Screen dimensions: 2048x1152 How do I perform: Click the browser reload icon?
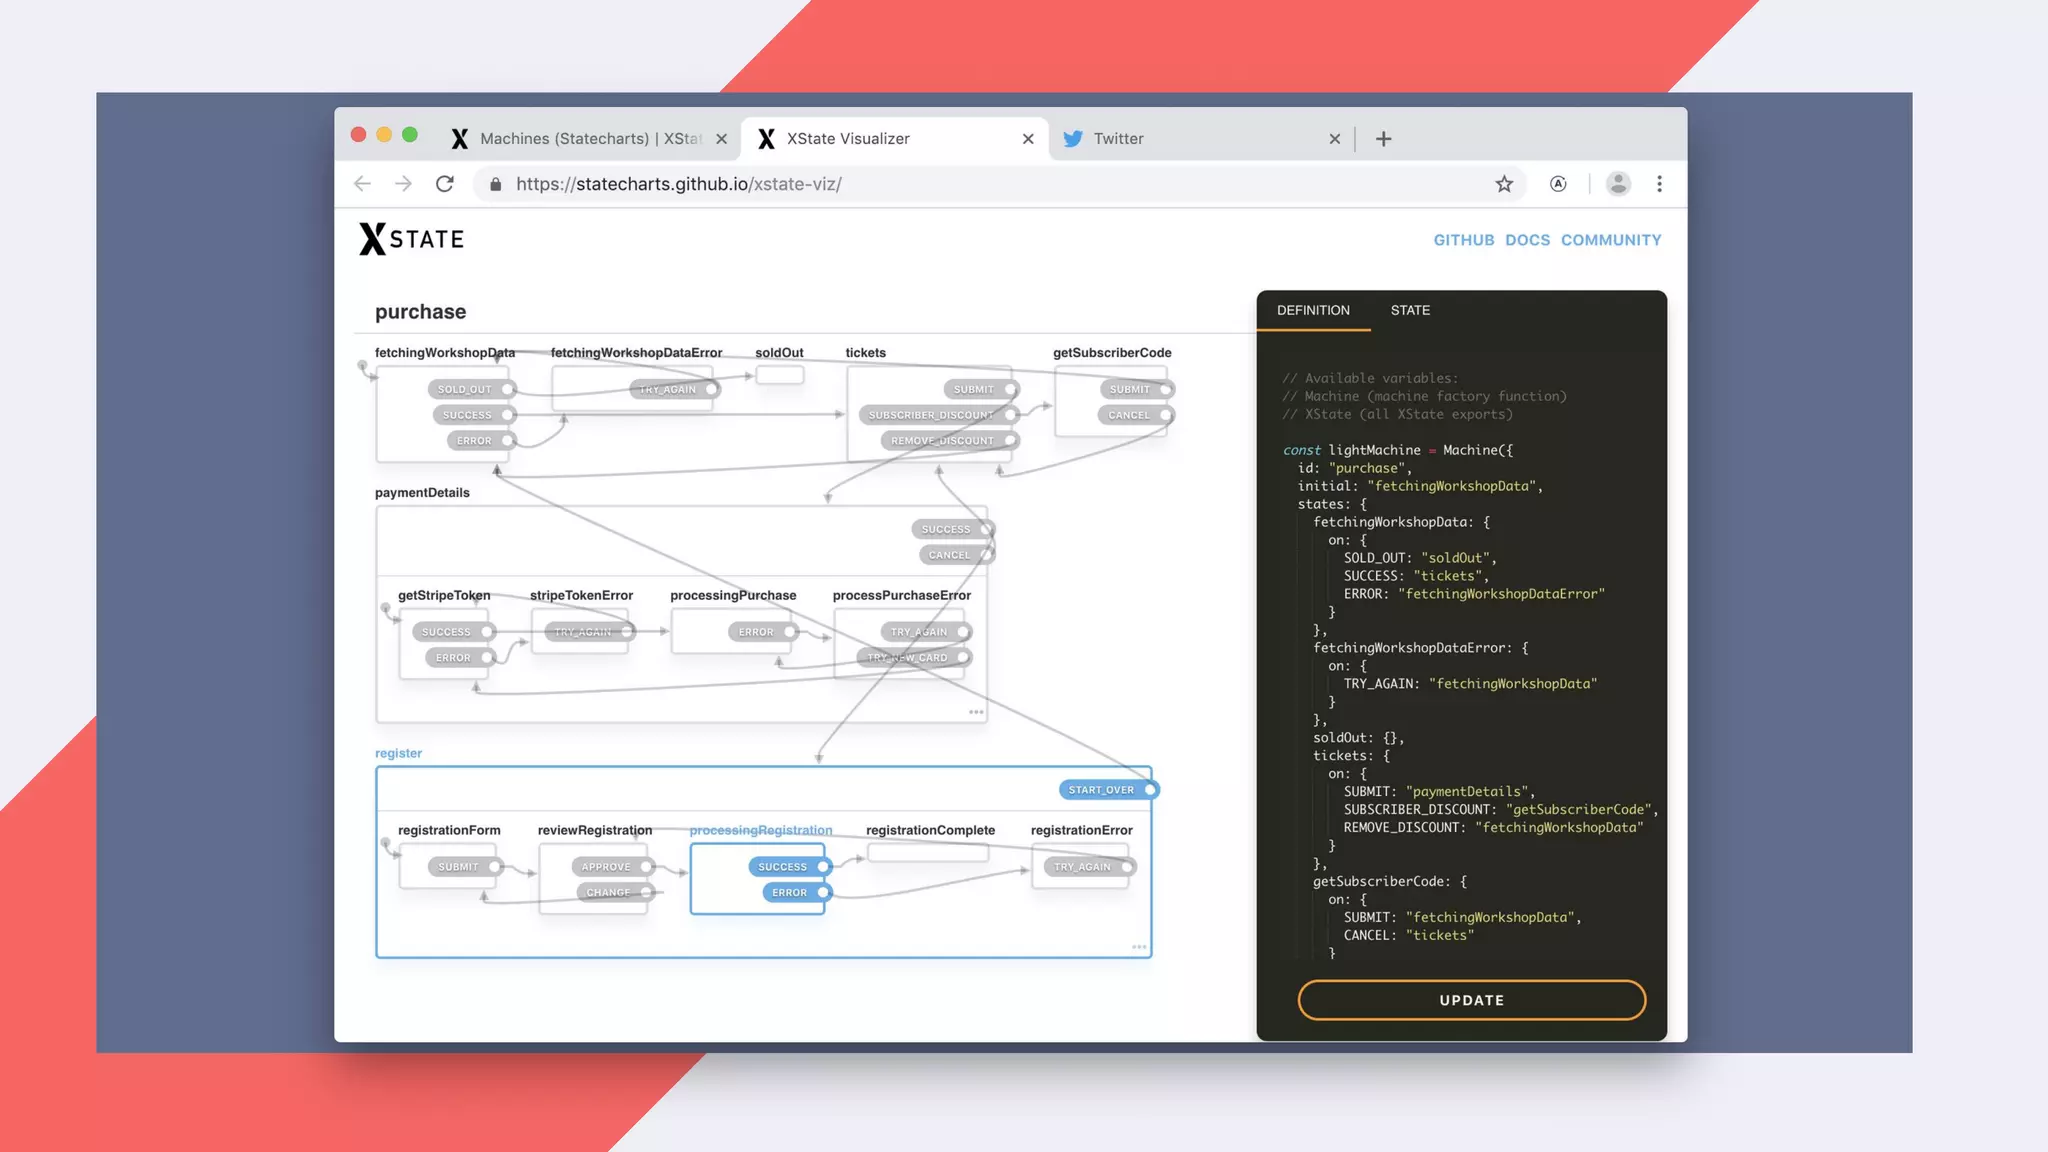tap(445, 184)
